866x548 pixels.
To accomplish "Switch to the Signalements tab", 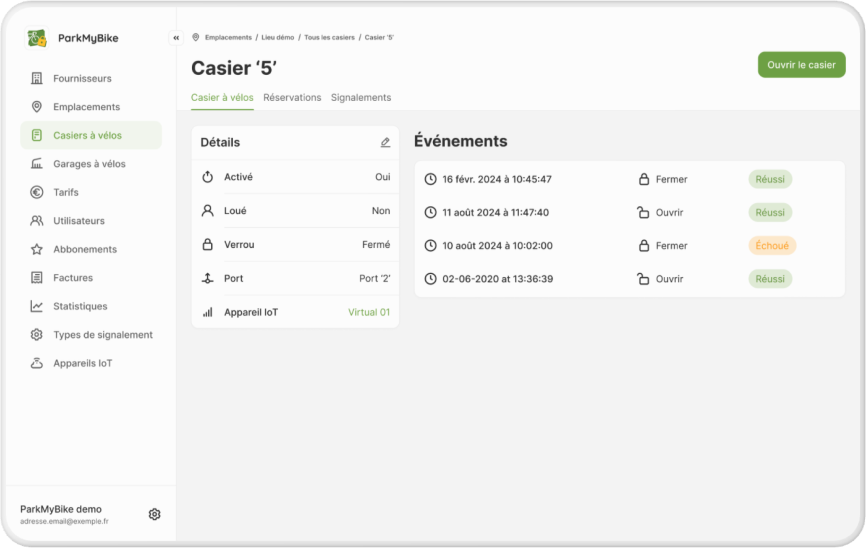I will coord(361,98).
